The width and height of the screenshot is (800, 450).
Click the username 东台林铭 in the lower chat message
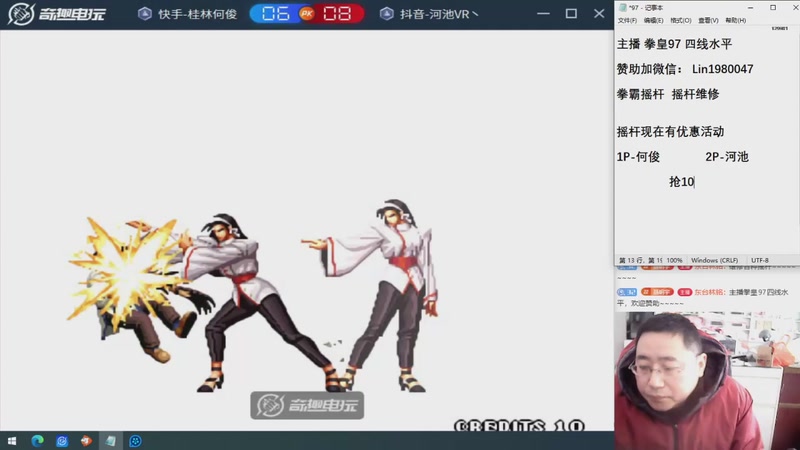pos(709,292)
